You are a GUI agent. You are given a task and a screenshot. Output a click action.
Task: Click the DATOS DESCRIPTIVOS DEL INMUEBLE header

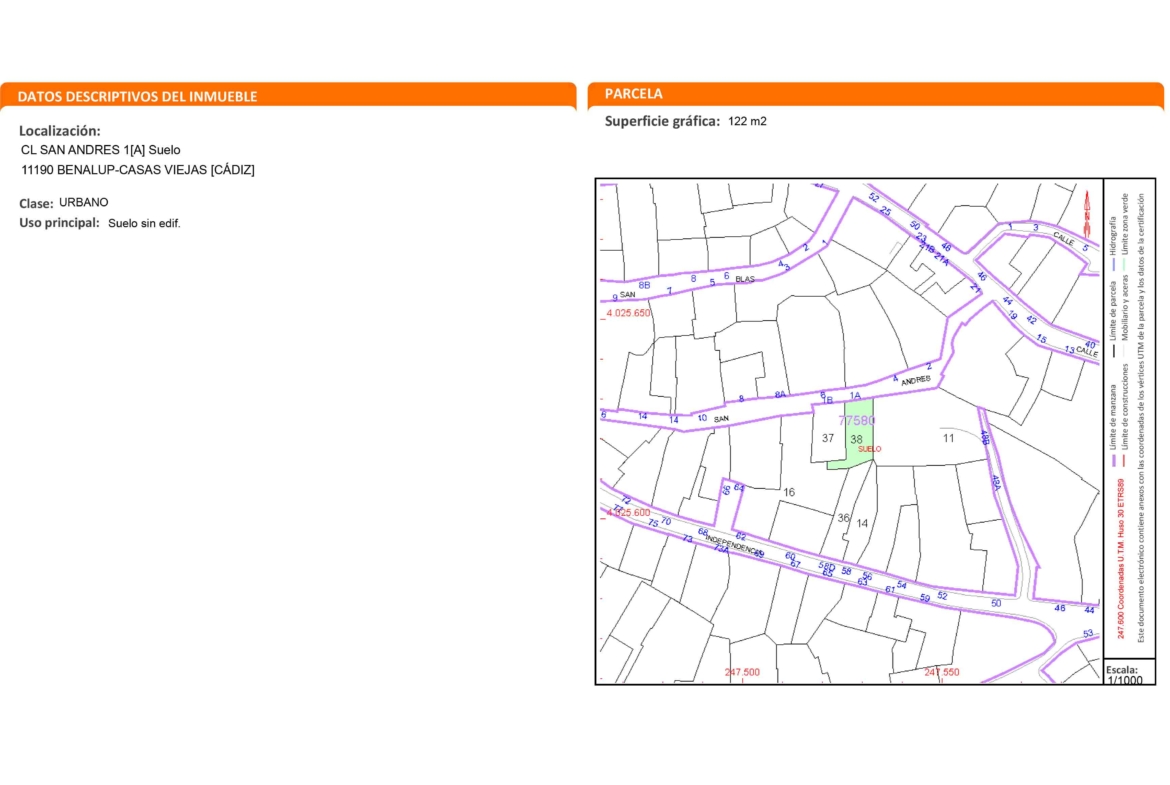[x=137, y=96]
